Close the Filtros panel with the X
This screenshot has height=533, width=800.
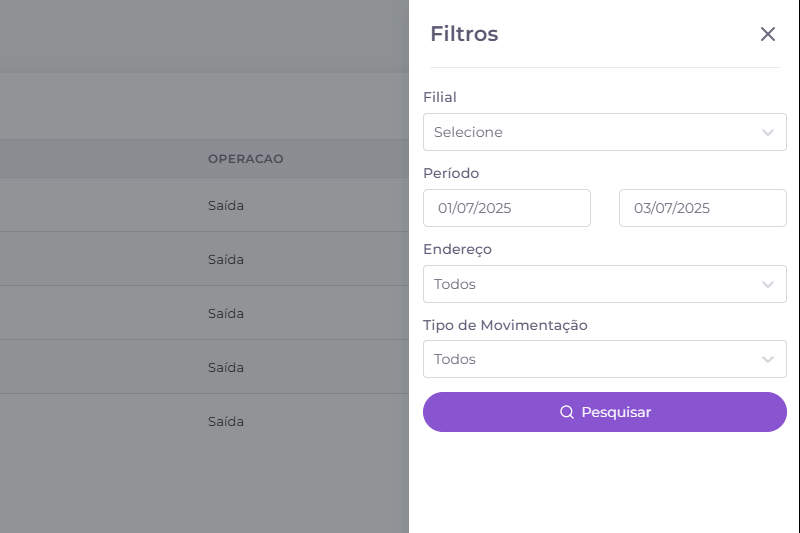(x=767, y=34)
